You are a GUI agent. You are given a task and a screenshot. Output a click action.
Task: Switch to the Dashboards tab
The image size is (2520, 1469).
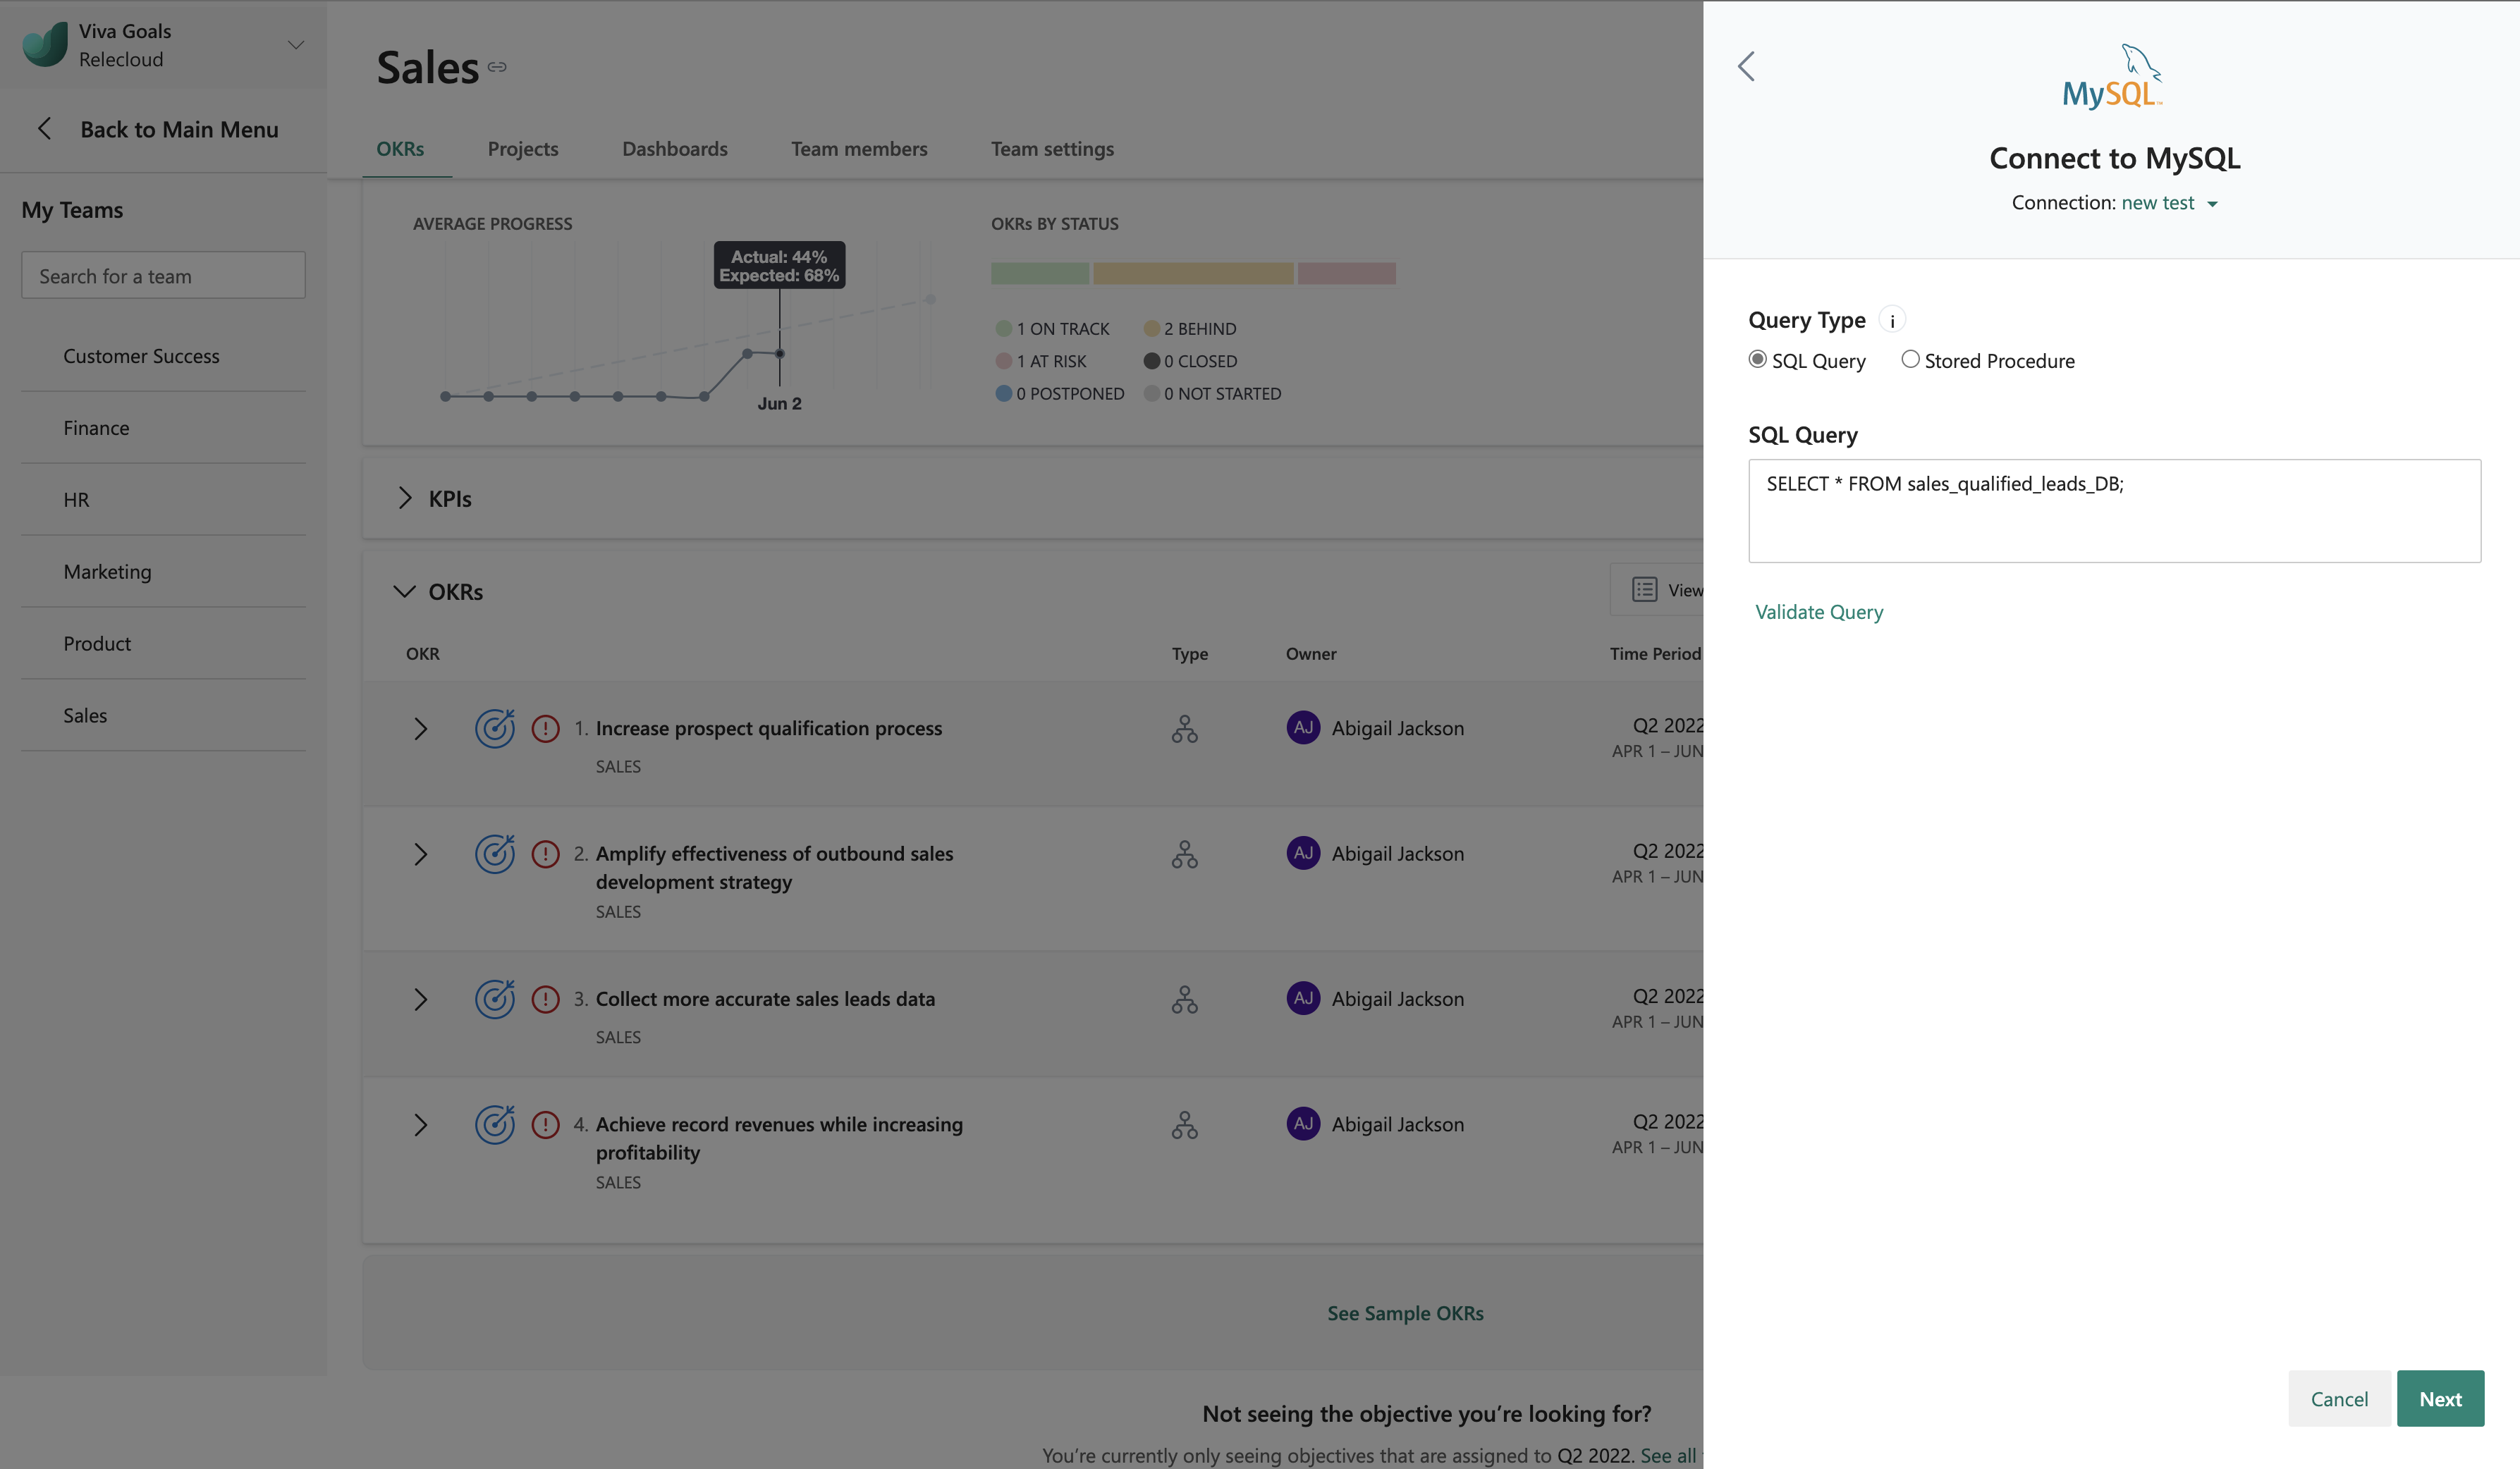click(x=674, y=149)
